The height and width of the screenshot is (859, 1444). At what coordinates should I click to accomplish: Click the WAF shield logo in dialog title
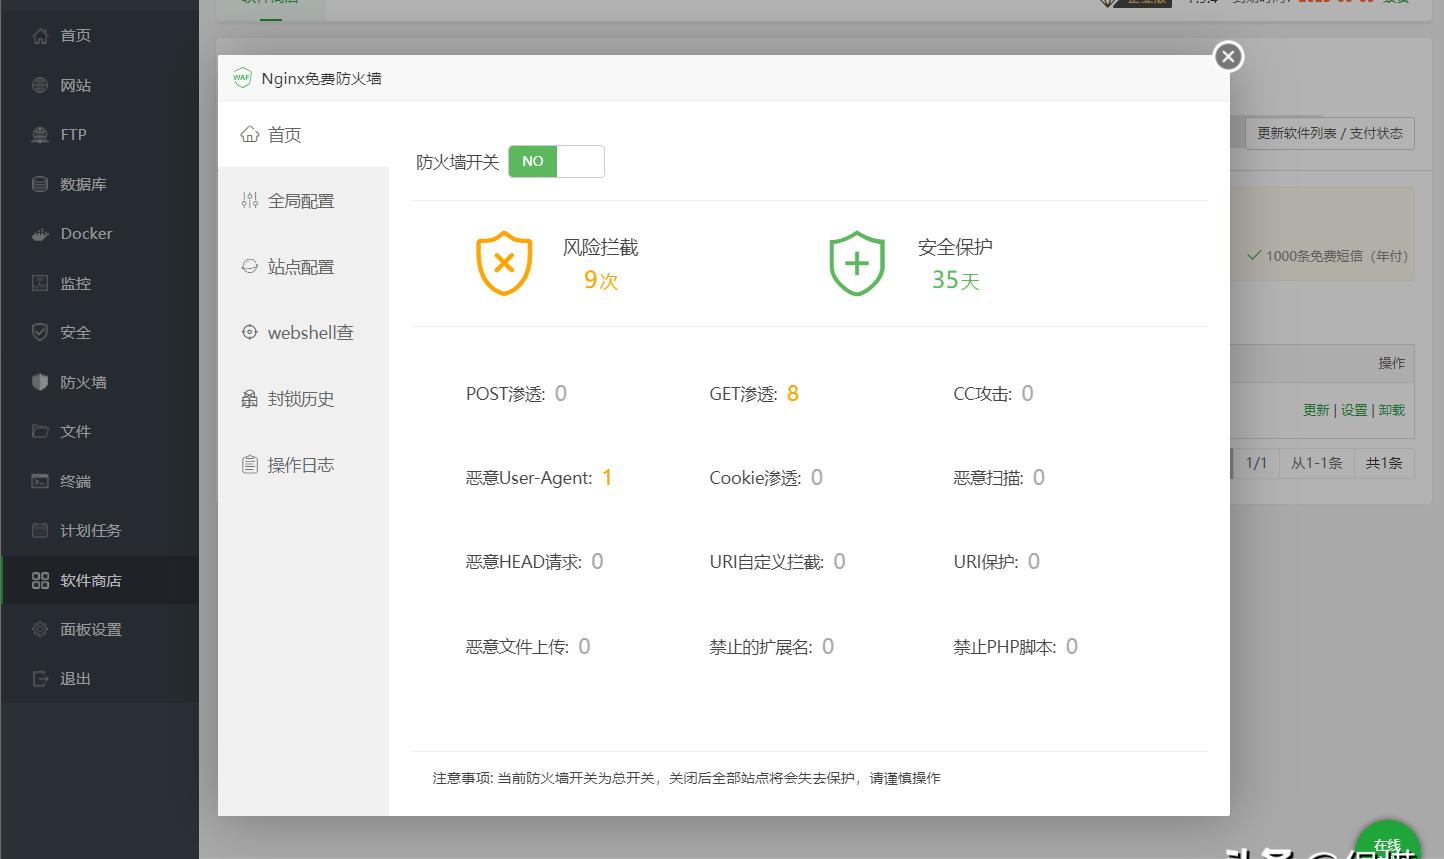point(242,78)
